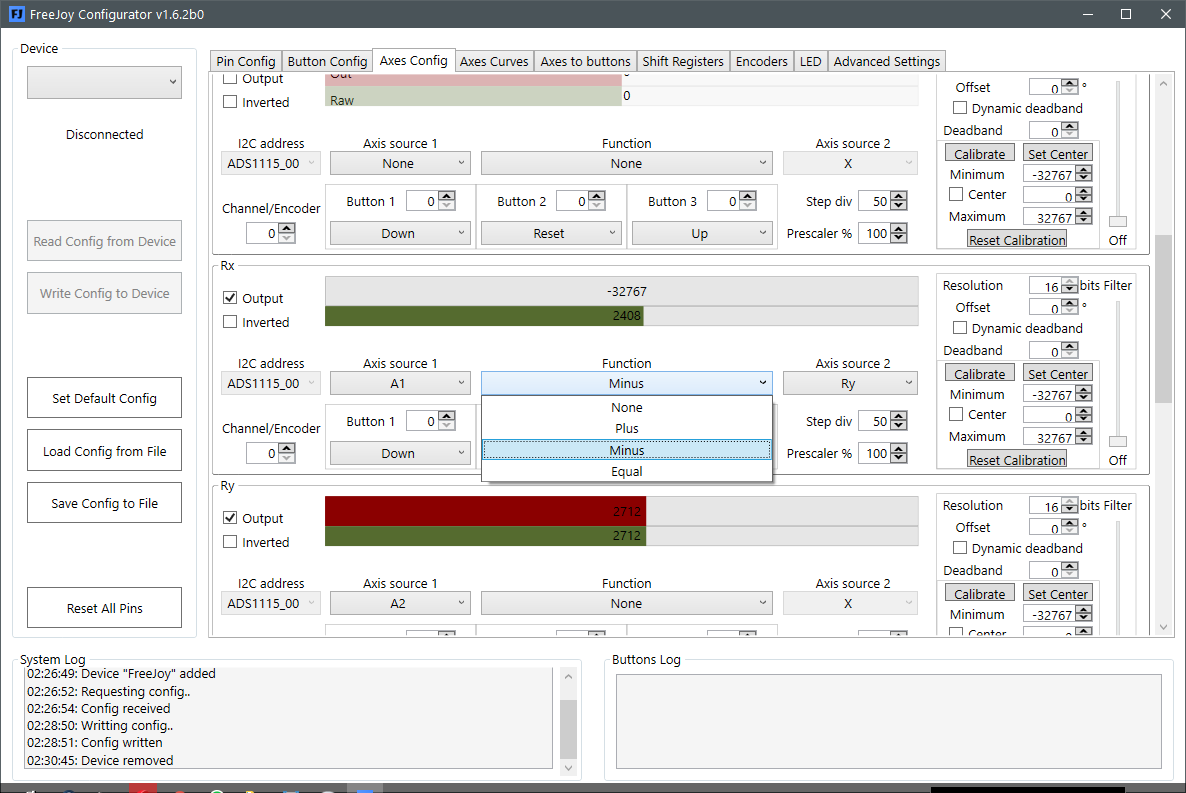The height and width of the screenshot is (793, 1186).
Task: Enable the Rx axis Center checkbox
Action: coord(956,414)
